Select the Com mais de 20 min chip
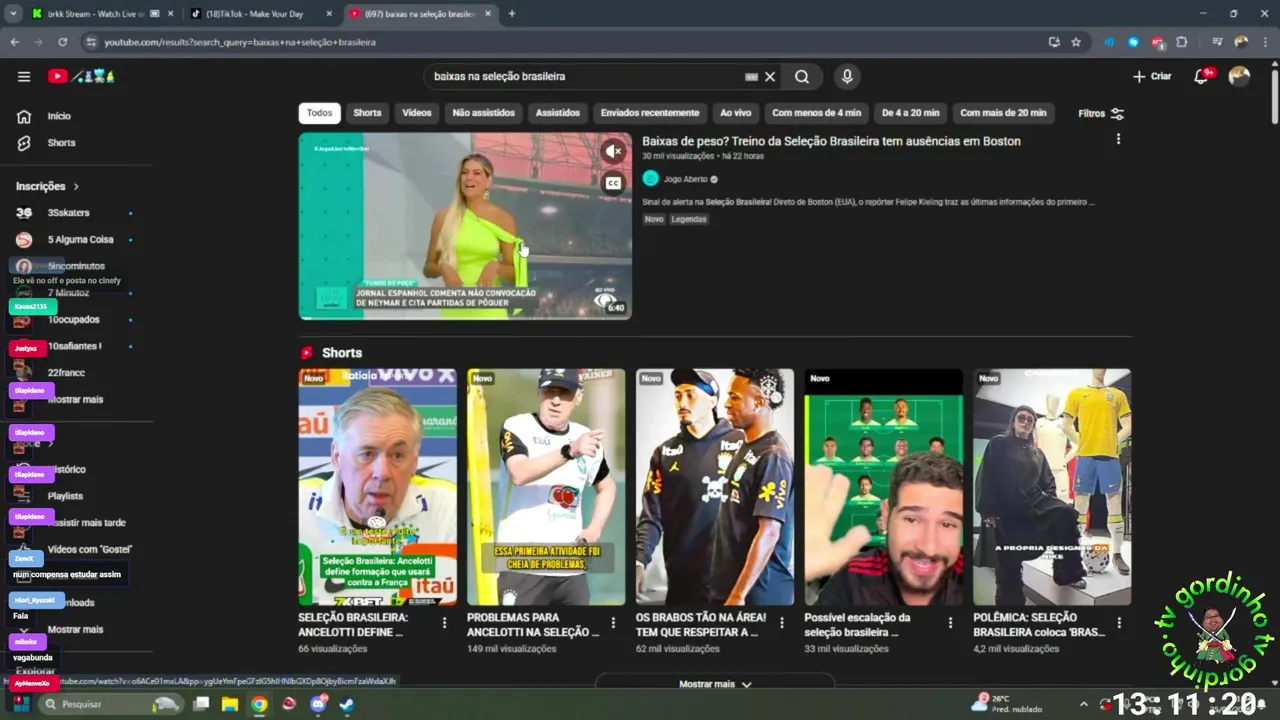Image resolution: width=1280 pixels, height=720 pixels. (x=1003, y=113)
